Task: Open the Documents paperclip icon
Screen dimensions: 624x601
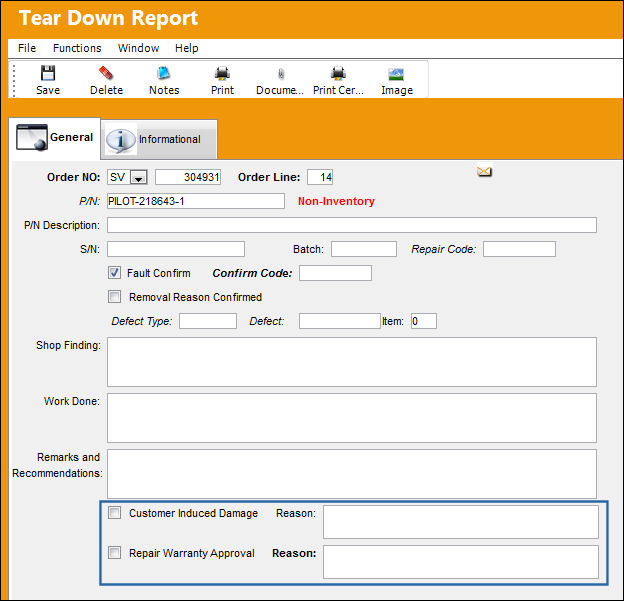Action: point(281,74)
